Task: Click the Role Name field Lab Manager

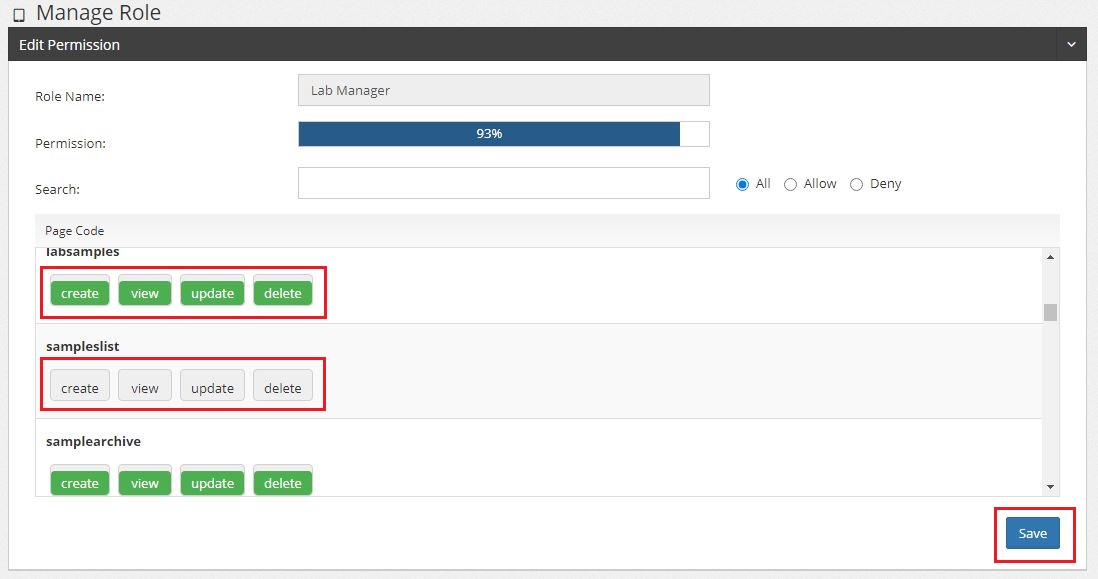Action: tap(503, 90)
